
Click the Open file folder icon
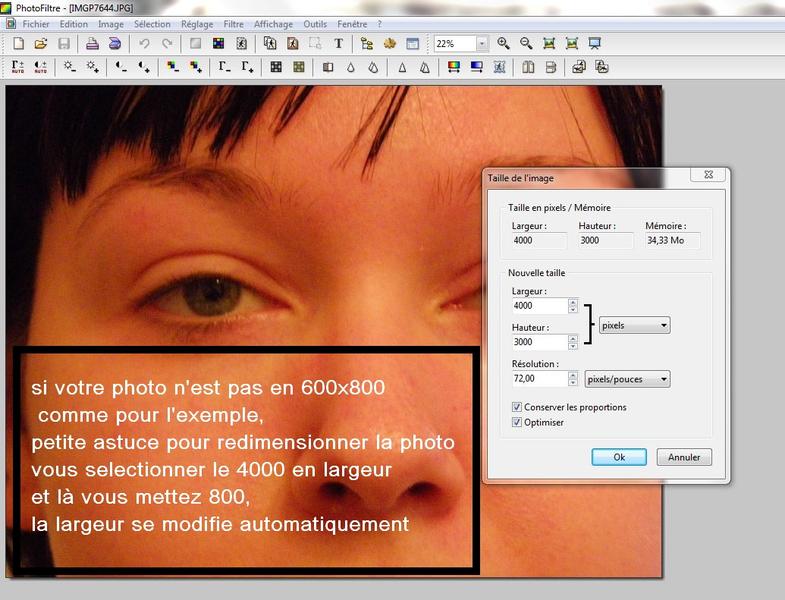[x=41, y=44]
